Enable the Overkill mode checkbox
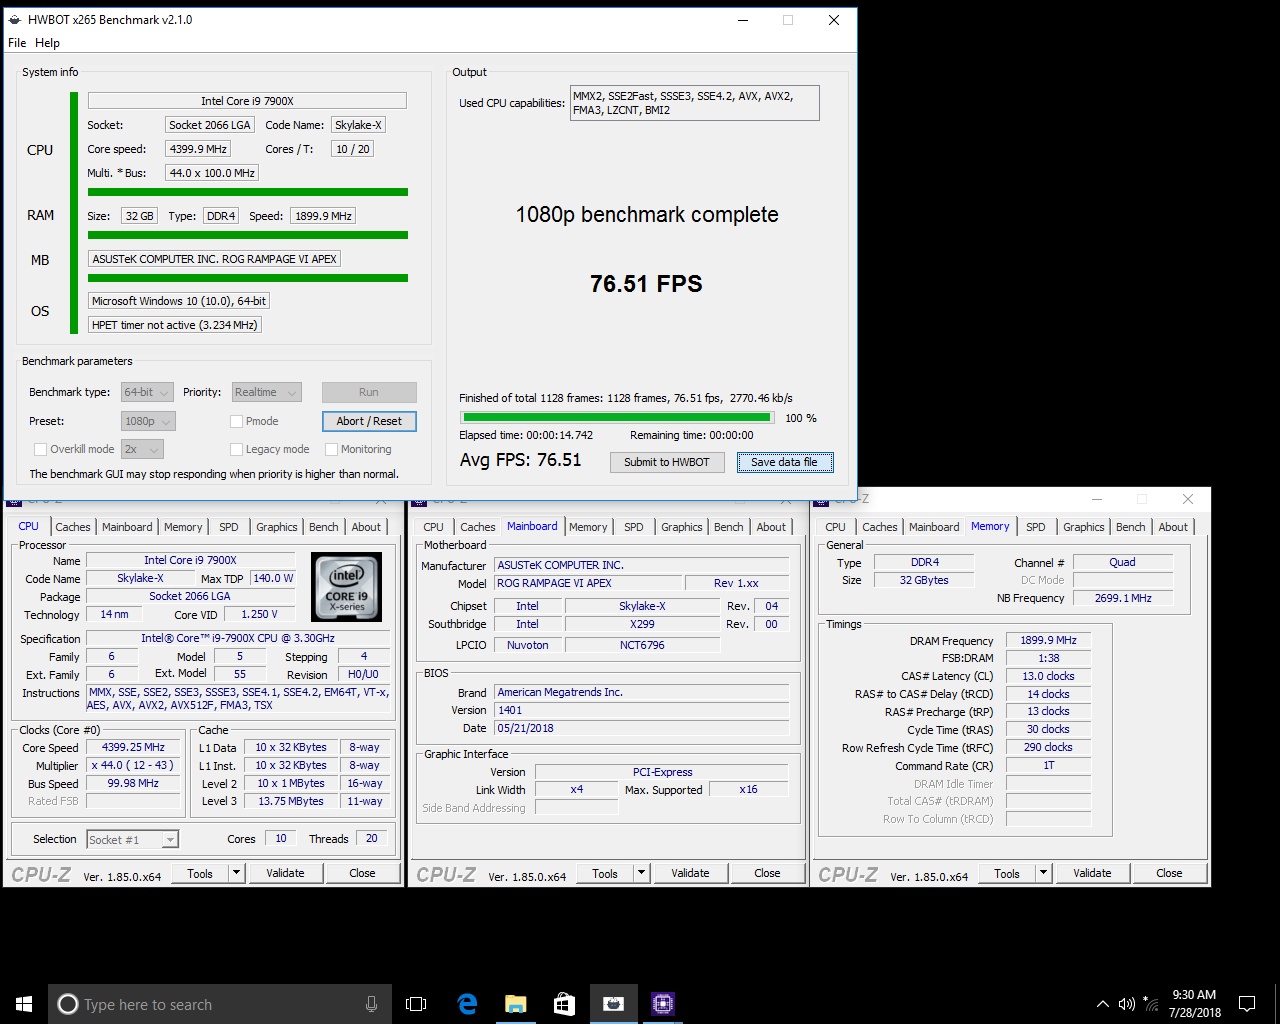The image size is (1280, 1024). click(41, 449)
